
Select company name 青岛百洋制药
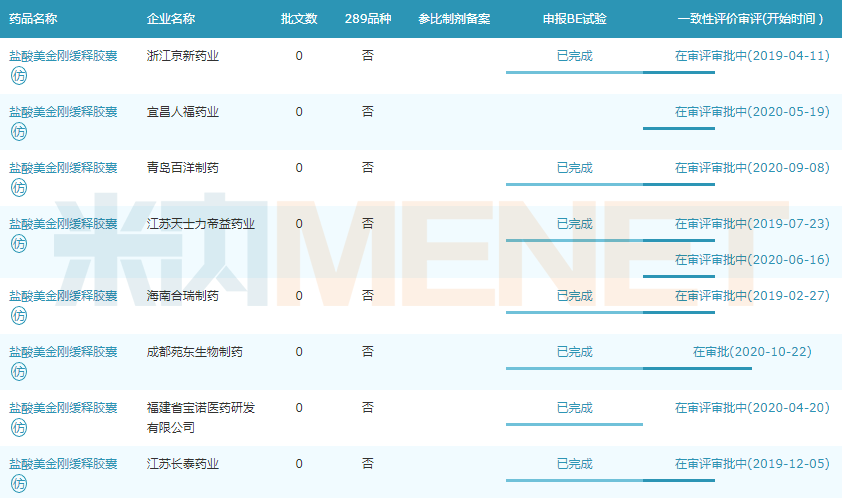(183, 168)
